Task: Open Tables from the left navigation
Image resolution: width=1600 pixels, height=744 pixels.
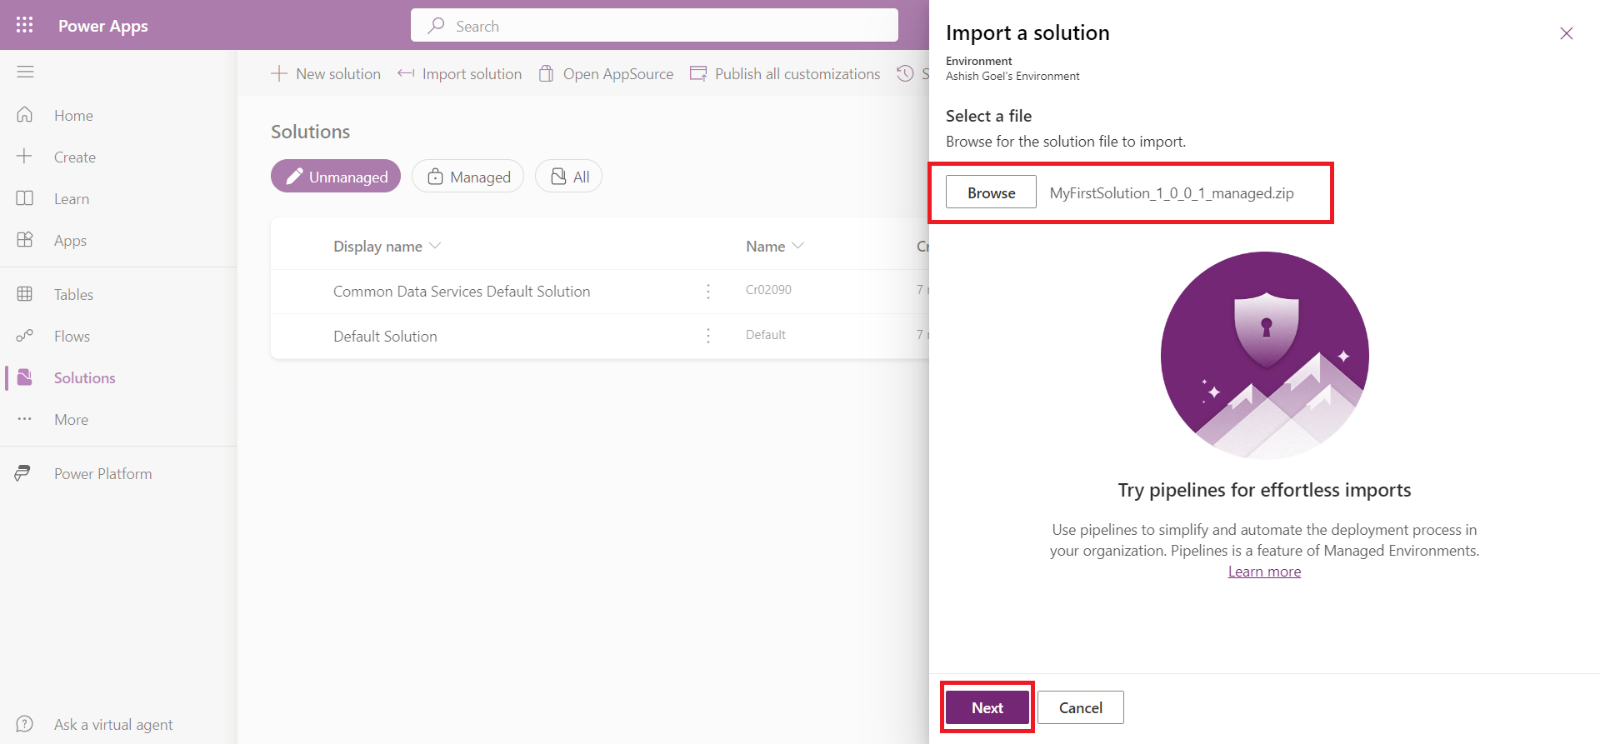Action: coord(73,295)
